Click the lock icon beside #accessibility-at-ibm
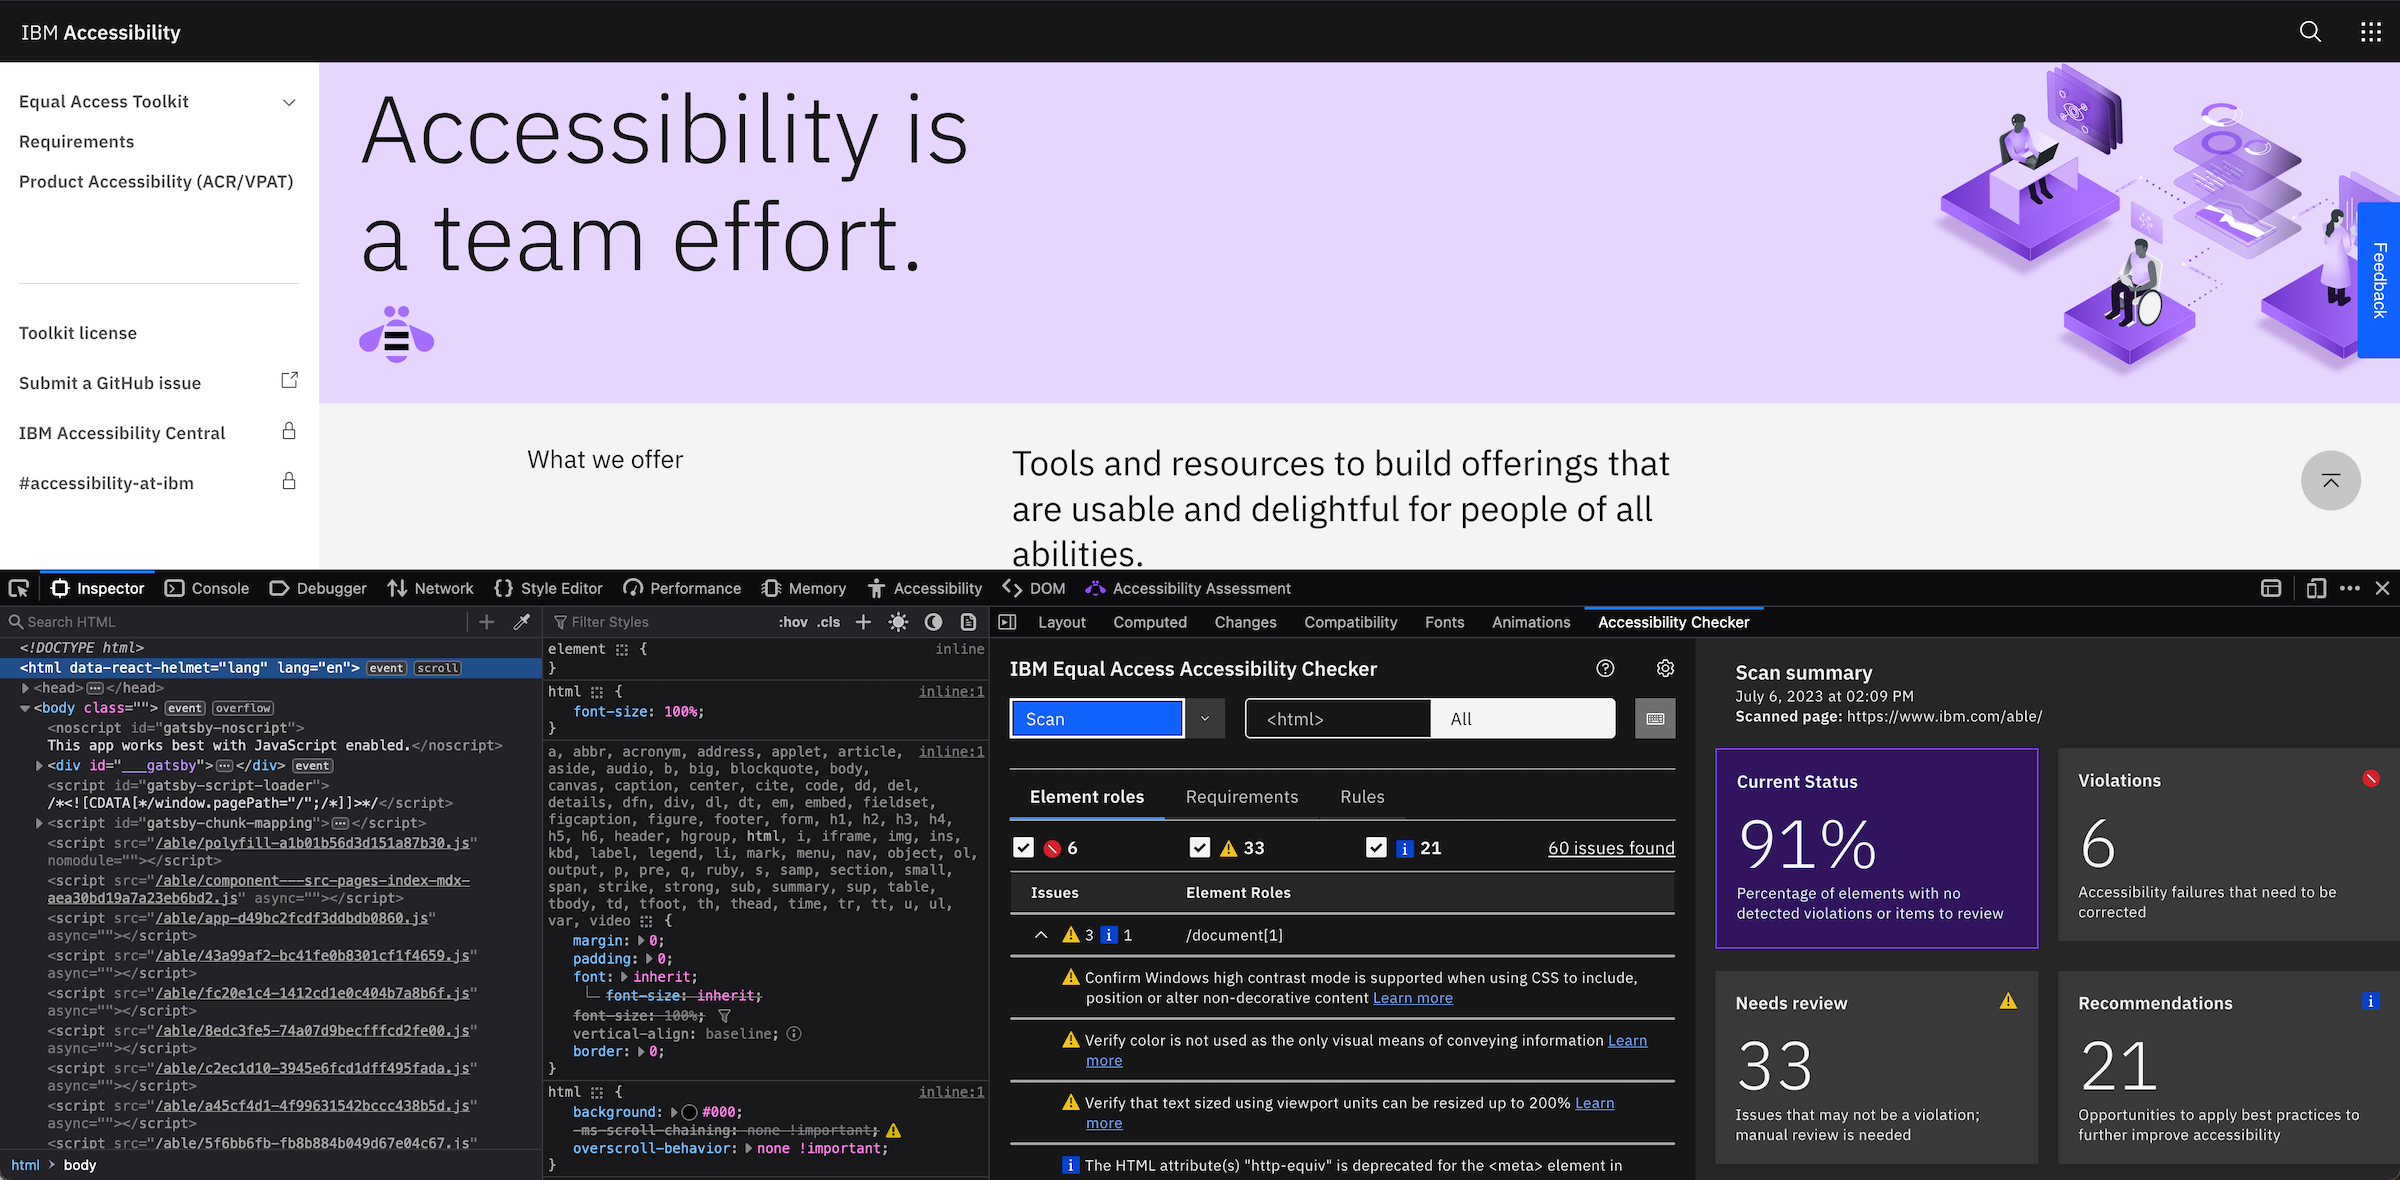This screenshot has width=2400, height=1180. [x=289, y=481]
